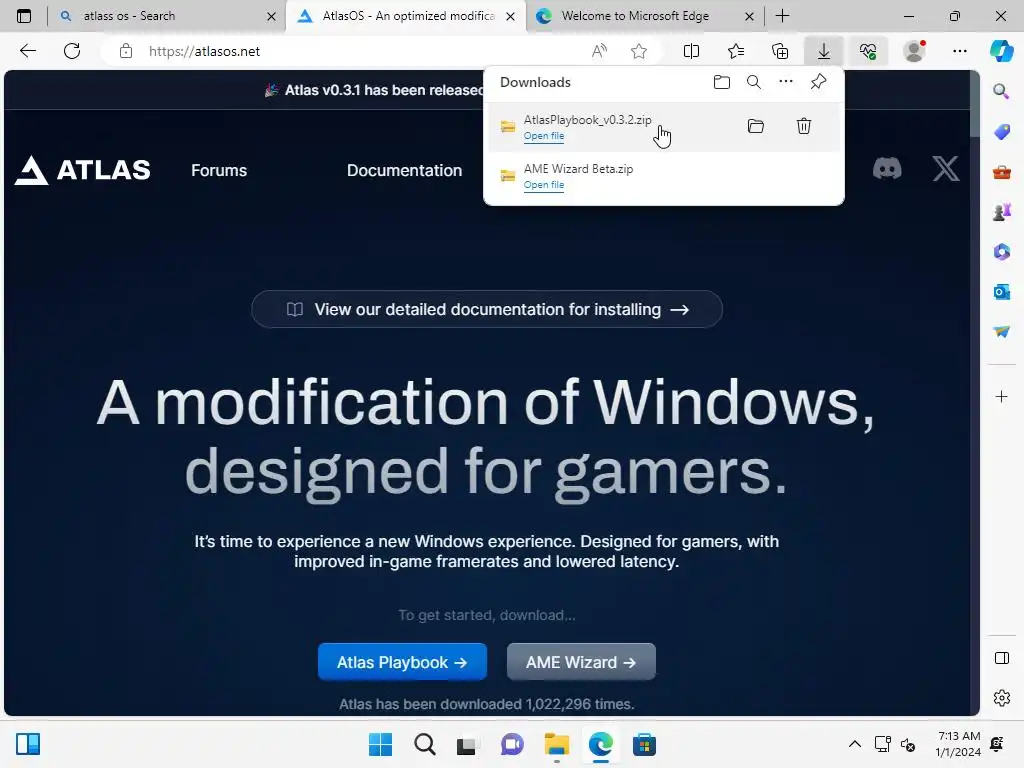Open the Favorites list

735,51
